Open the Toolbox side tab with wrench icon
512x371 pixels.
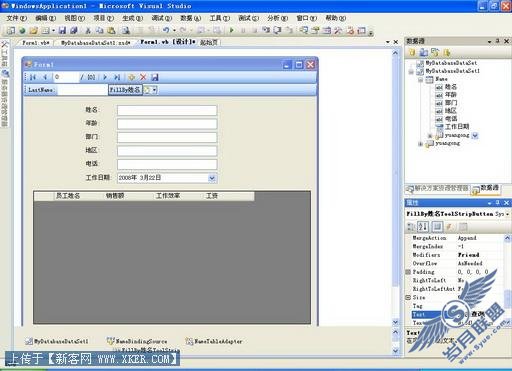point(5,53)
